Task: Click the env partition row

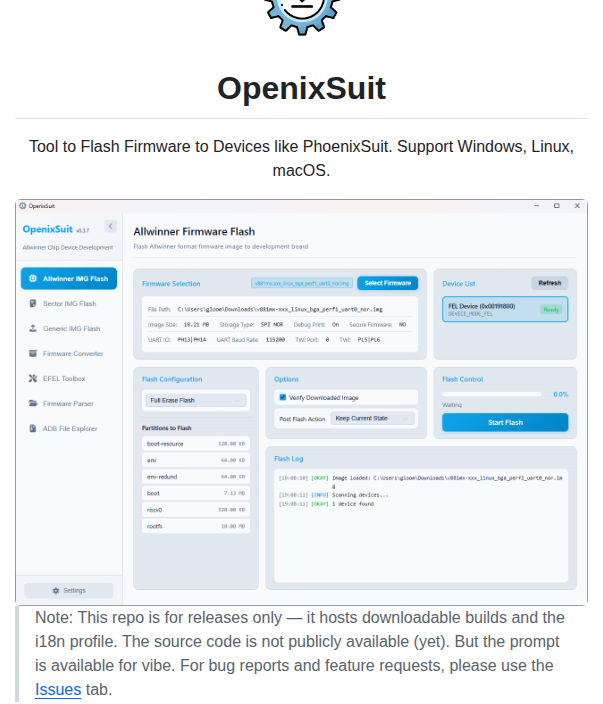Action: 196,460
